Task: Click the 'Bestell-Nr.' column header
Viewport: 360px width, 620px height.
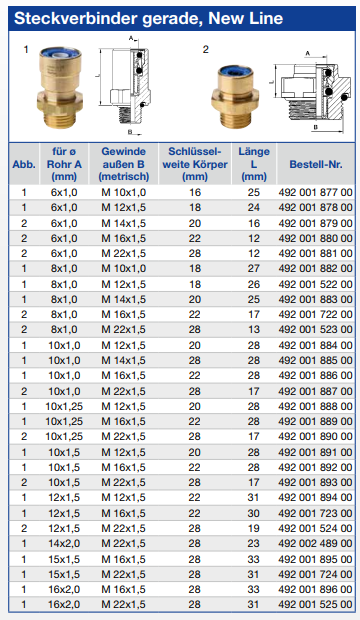Action: tap(316, 164)
